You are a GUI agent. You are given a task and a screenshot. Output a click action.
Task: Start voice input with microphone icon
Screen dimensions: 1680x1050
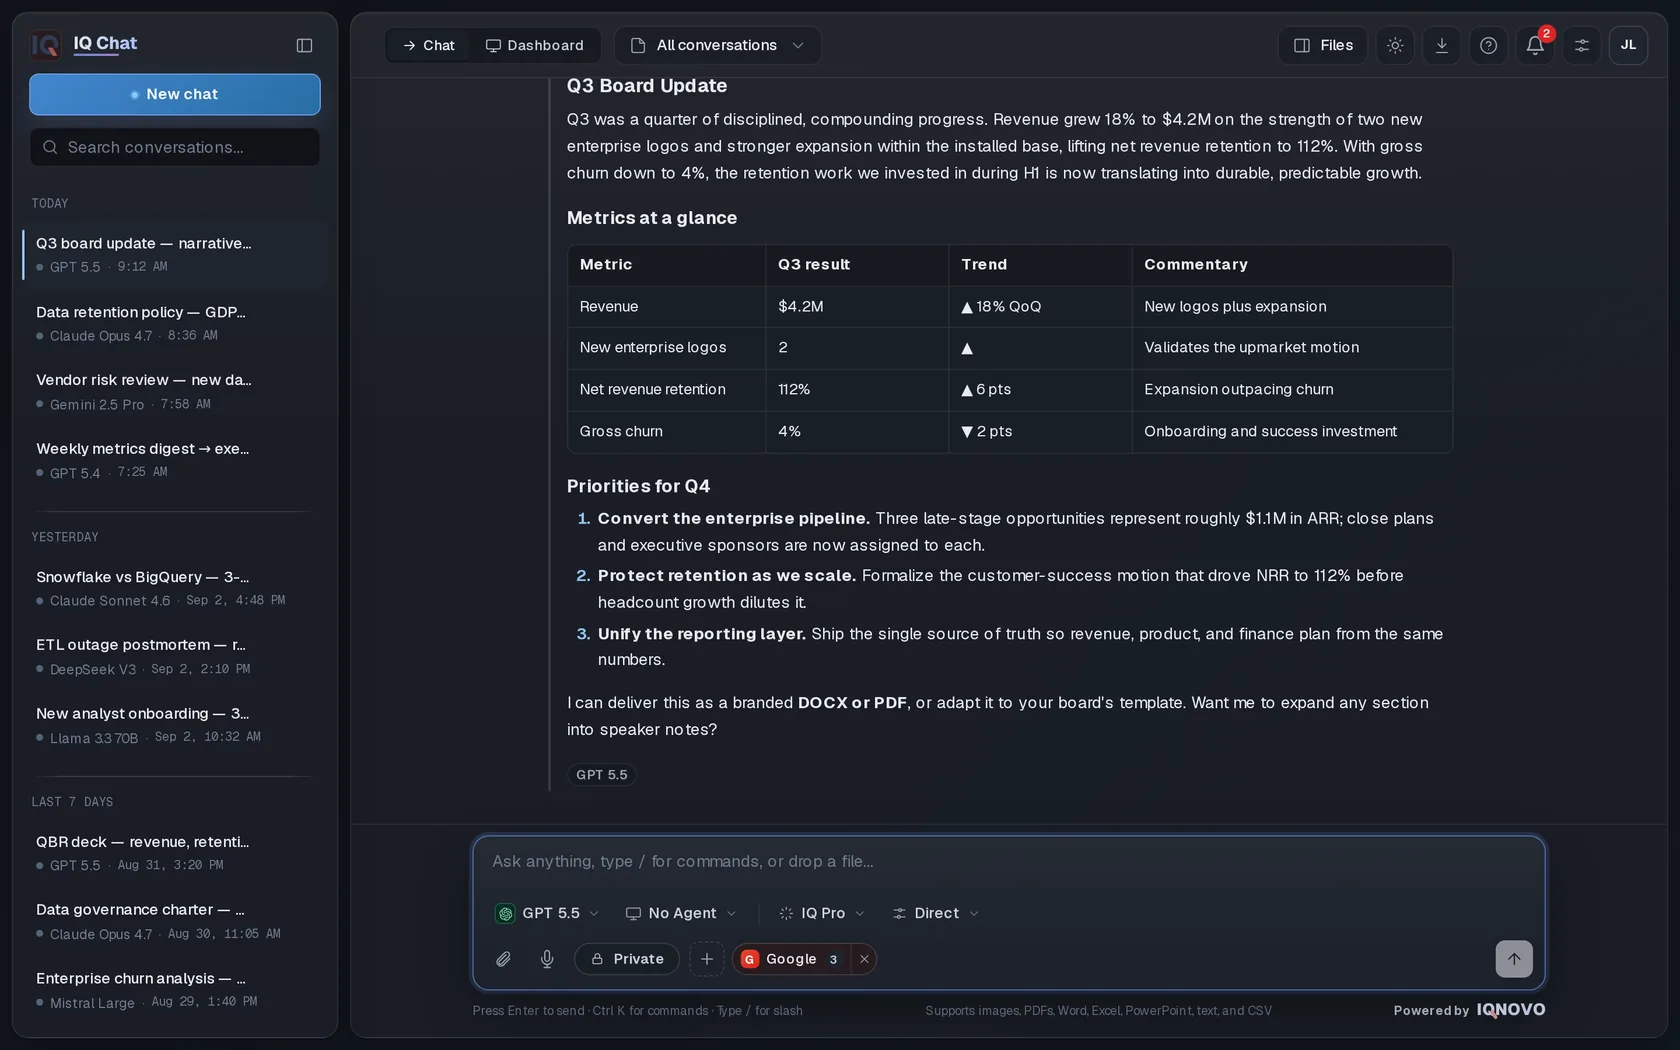point(547,959)
